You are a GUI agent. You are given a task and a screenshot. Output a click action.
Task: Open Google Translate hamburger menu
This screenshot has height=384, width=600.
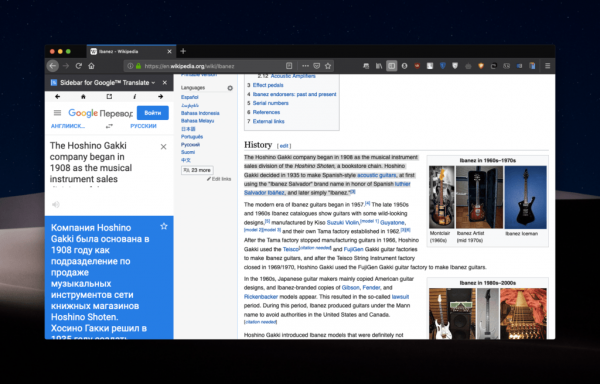click(x=57, y=113)
